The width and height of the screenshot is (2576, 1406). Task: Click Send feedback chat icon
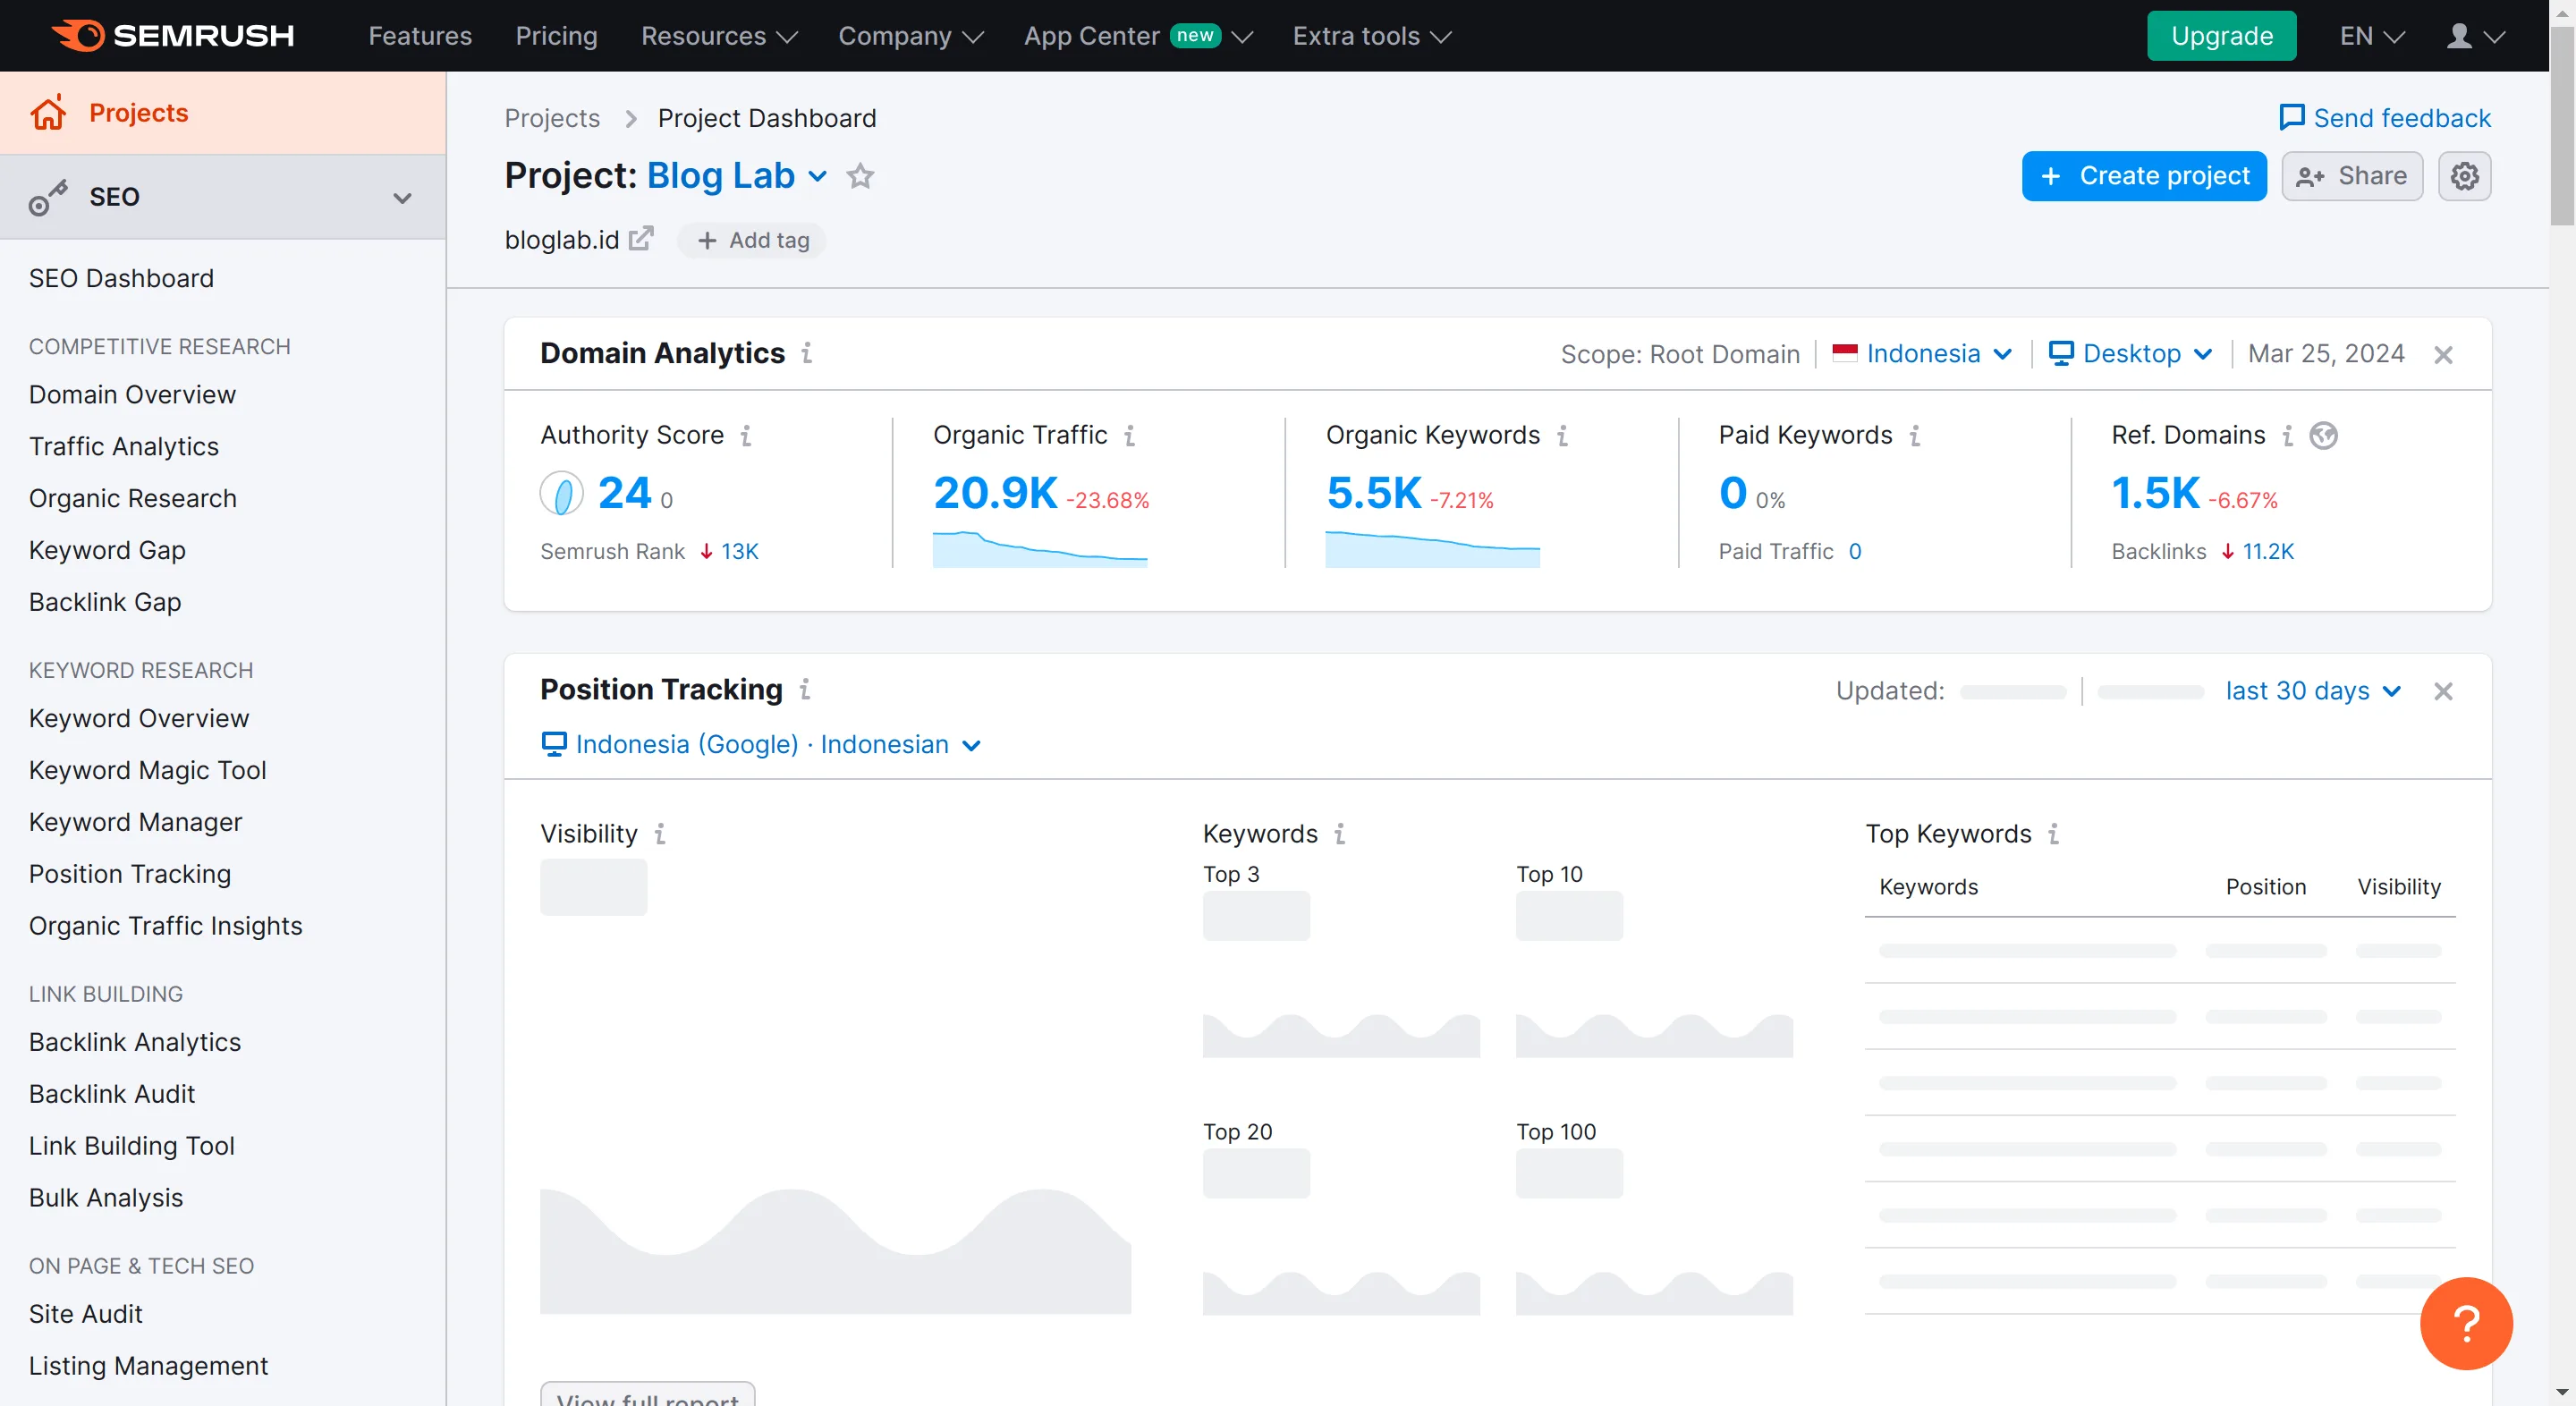click(x=2291, y=118)
